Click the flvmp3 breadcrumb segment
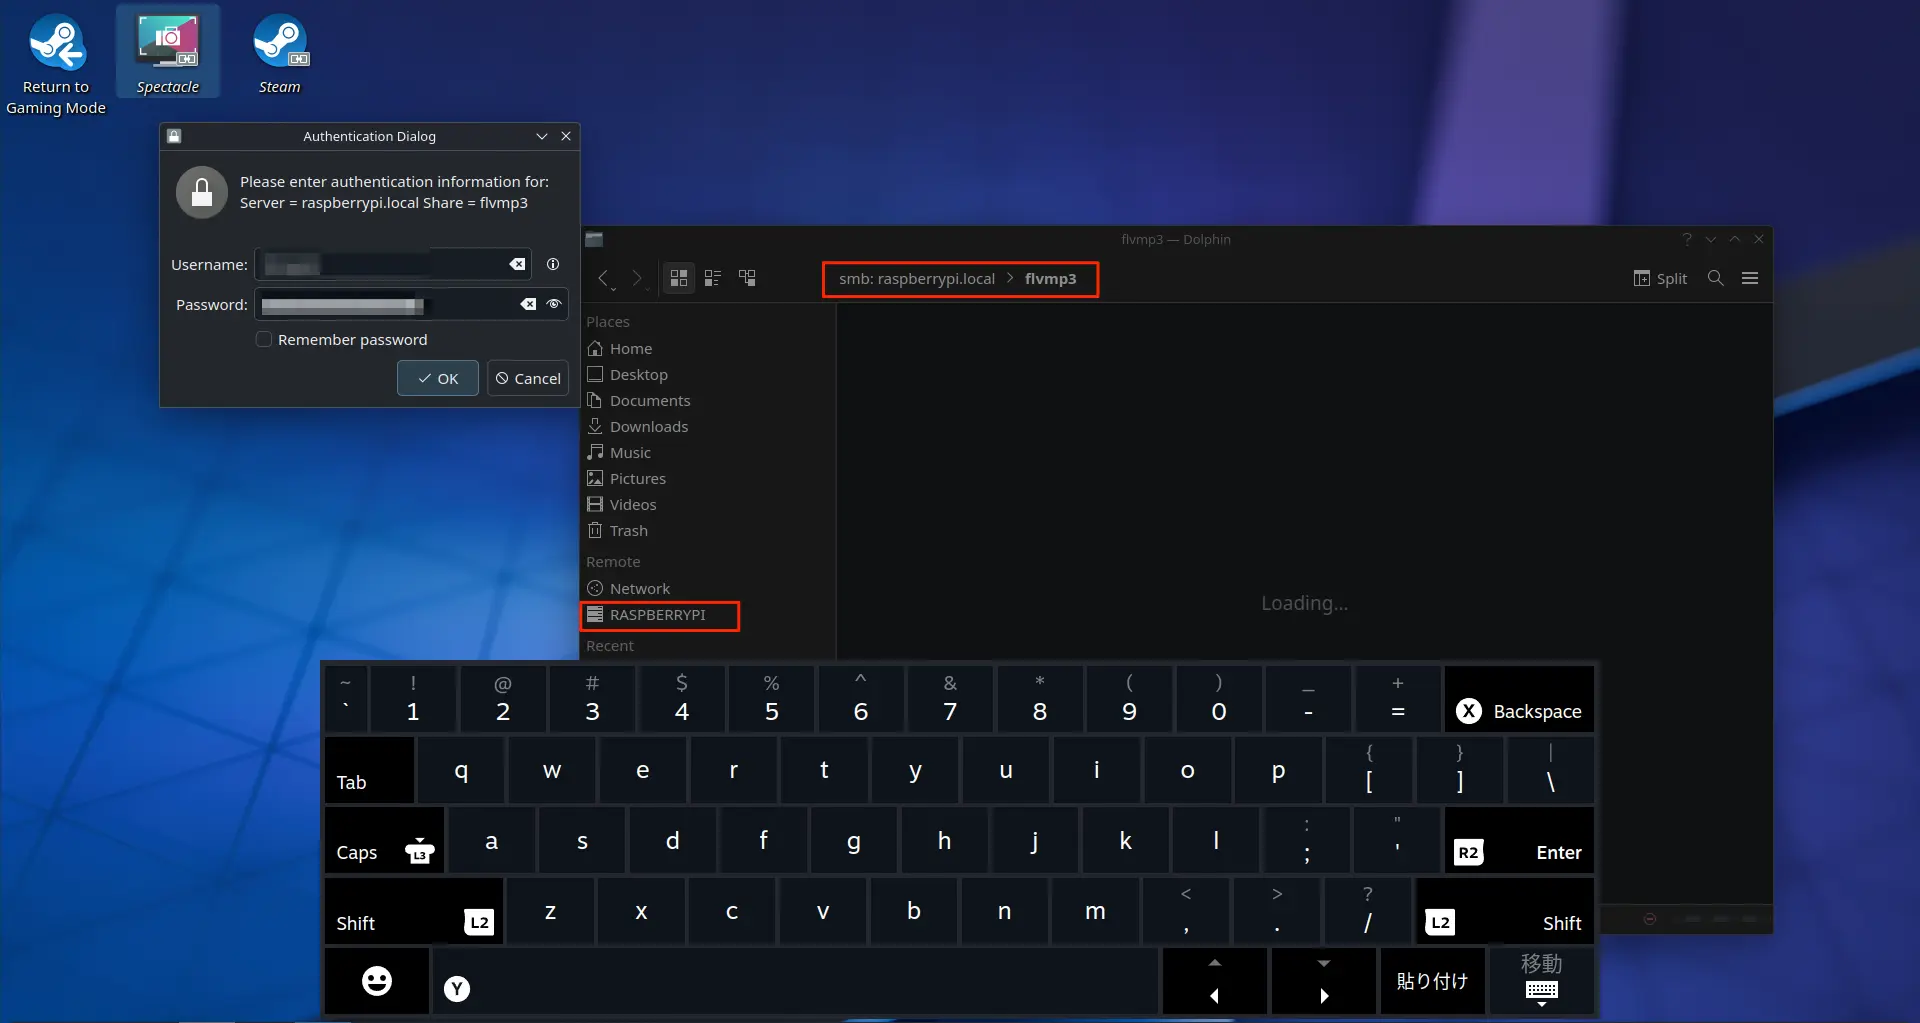Screen dimensions: 1920x1023 pyautogui.click(x=1050, y=279)
